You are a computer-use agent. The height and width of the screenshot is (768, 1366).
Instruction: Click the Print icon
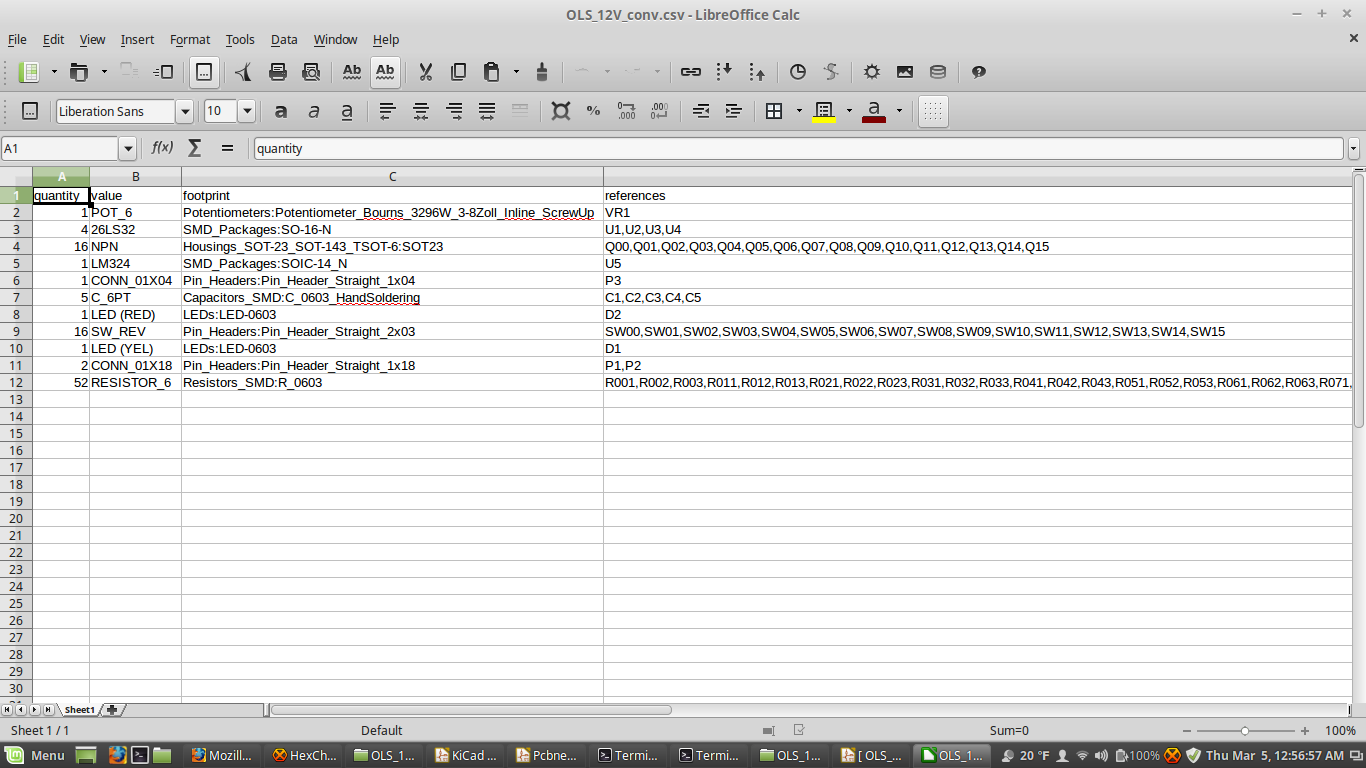(x=278, y=72)
